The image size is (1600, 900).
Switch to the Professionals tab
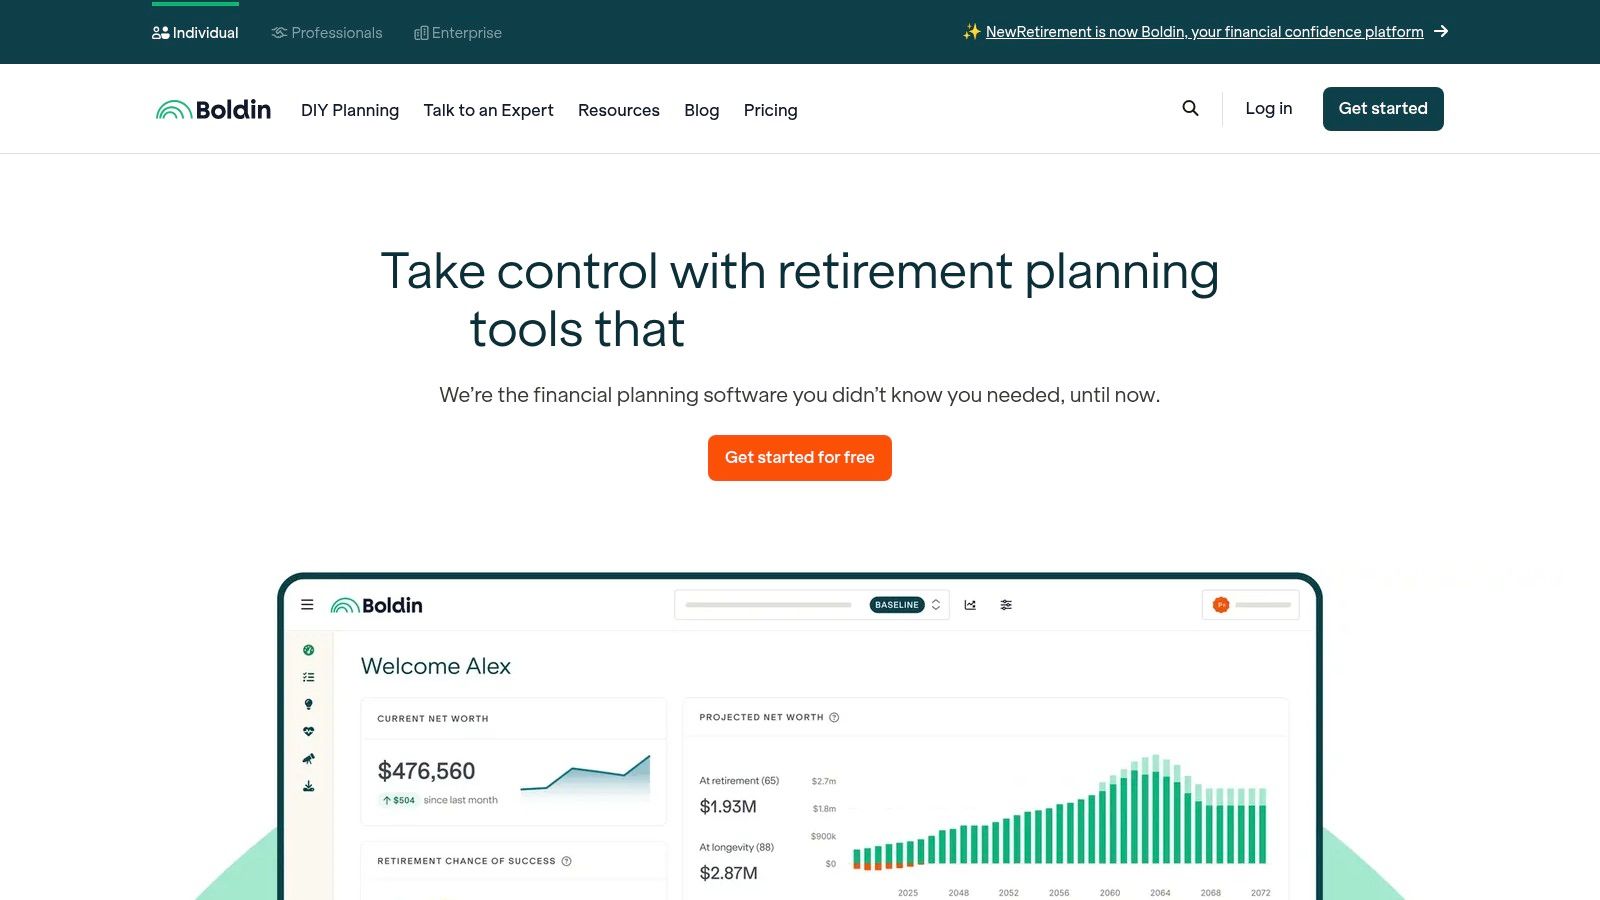pyautogui.click(x=326, y=32)
